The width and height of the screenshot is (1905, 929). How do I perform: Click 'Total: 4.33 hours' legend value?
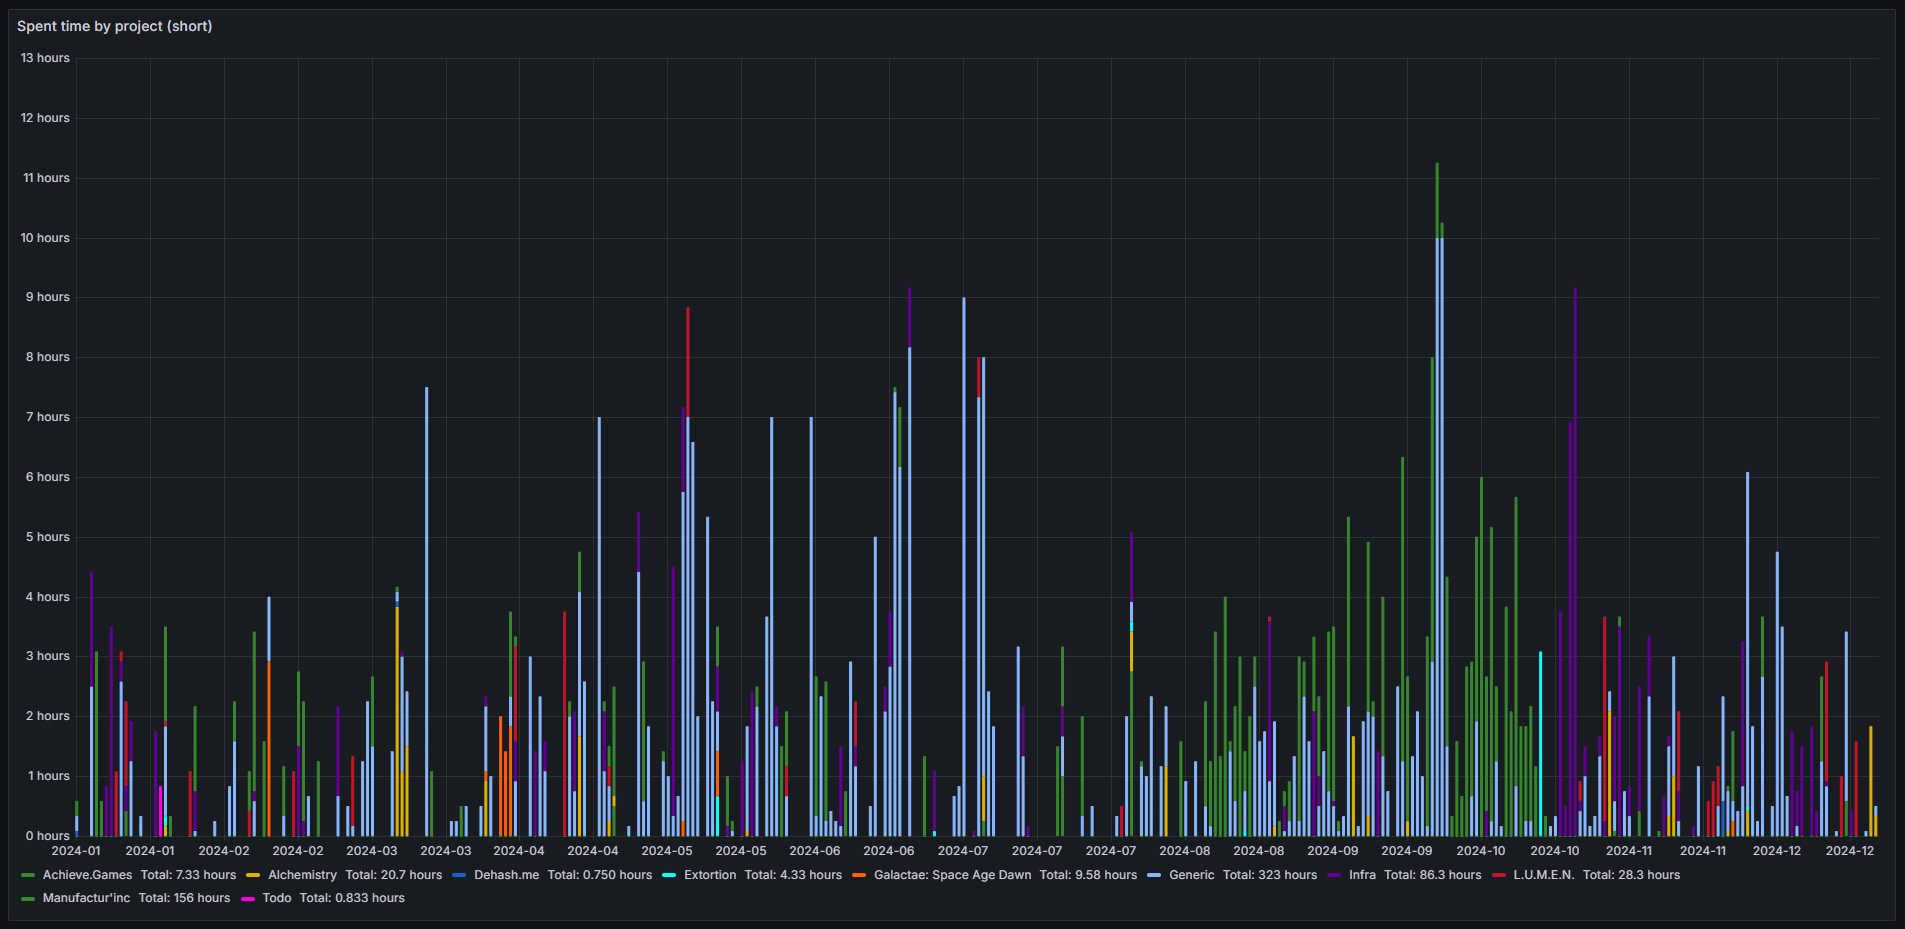pyautogui.click(x=793, y=875)
